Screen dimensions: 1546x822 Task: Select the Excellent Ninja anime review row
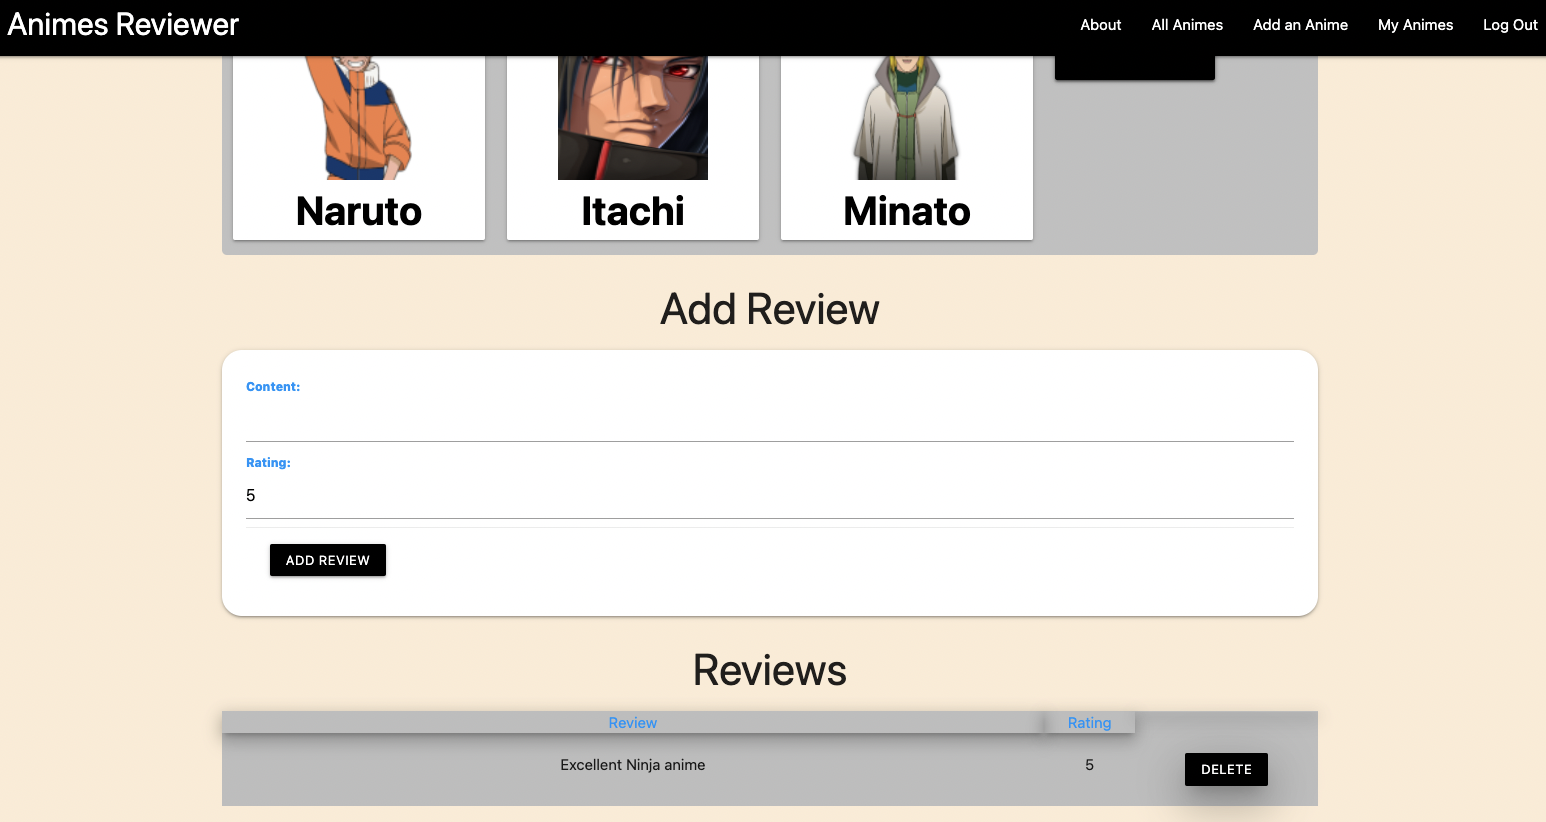coord(632,764)
